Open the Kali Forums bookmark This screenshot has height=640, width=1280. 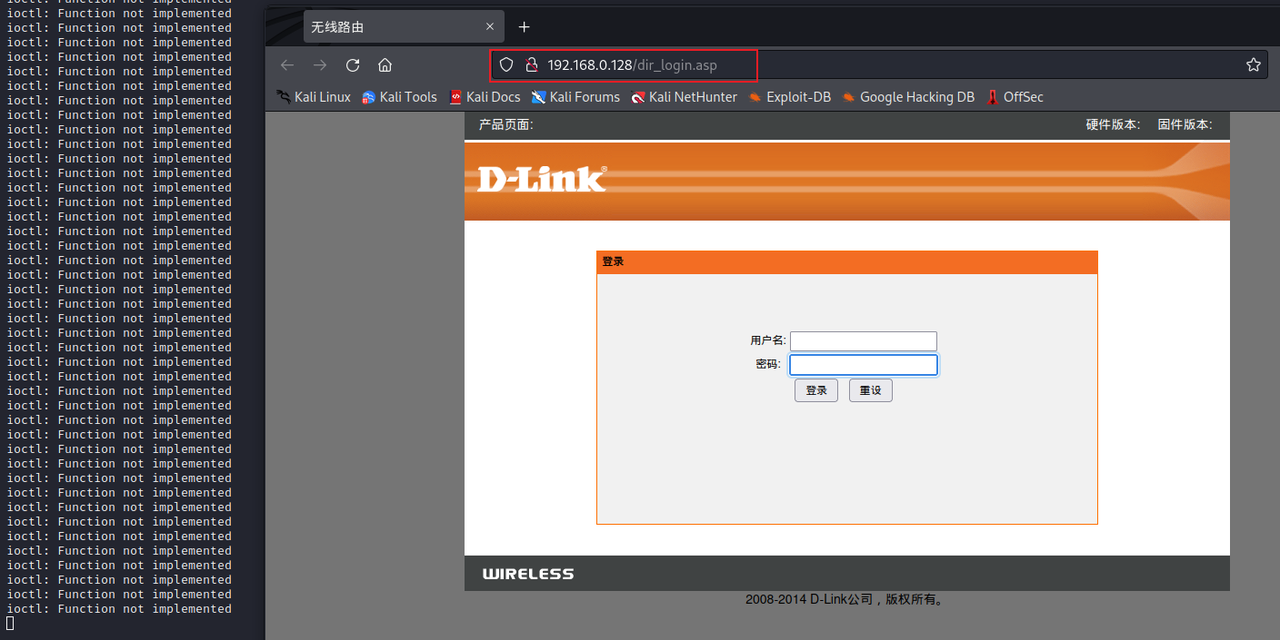click(x=575, y=97)
